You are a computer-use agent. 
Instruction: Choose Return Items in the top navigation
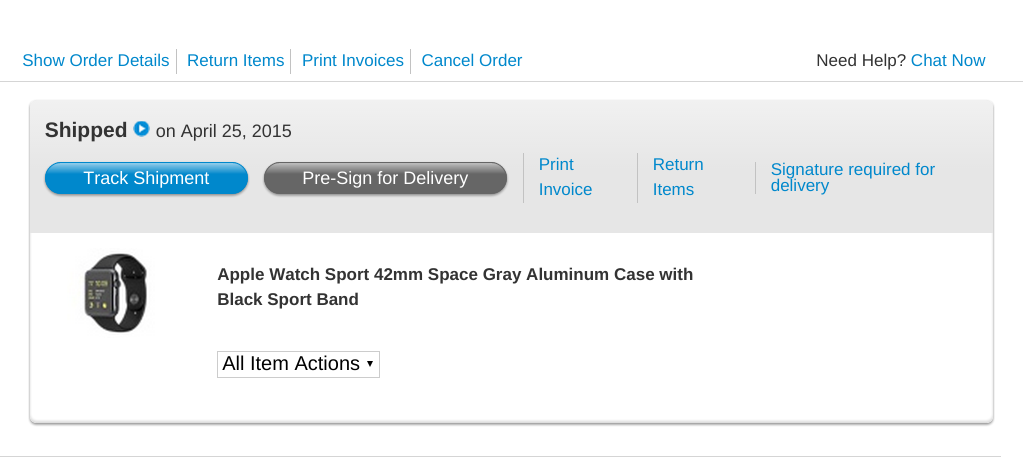pyautogui.click(x=236, y=61)
